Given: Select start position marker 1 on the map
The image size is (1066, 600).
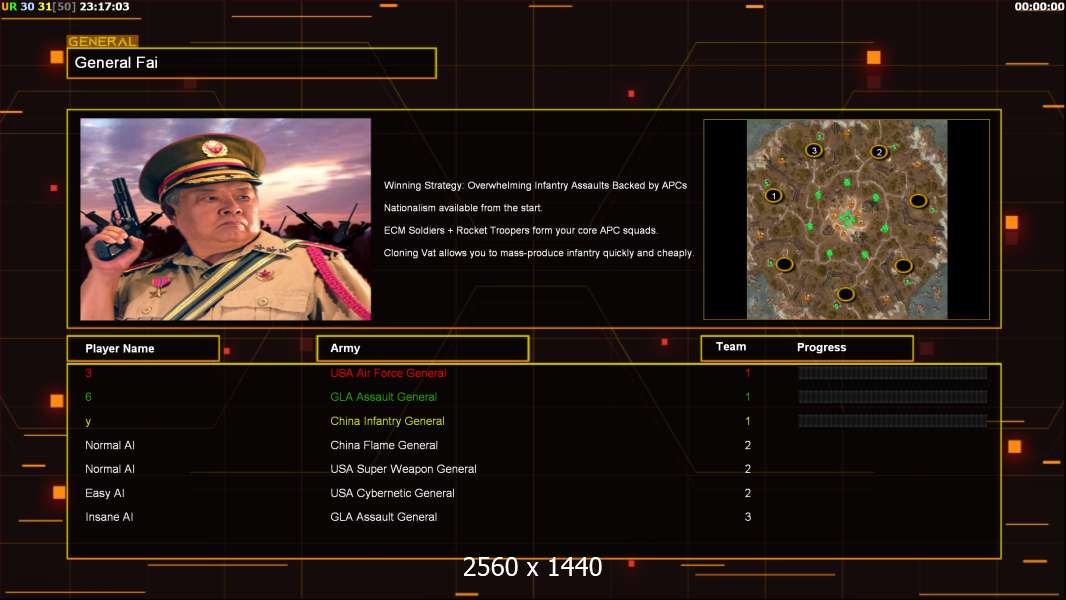Looking at the screenshot, I should point(773,196).
